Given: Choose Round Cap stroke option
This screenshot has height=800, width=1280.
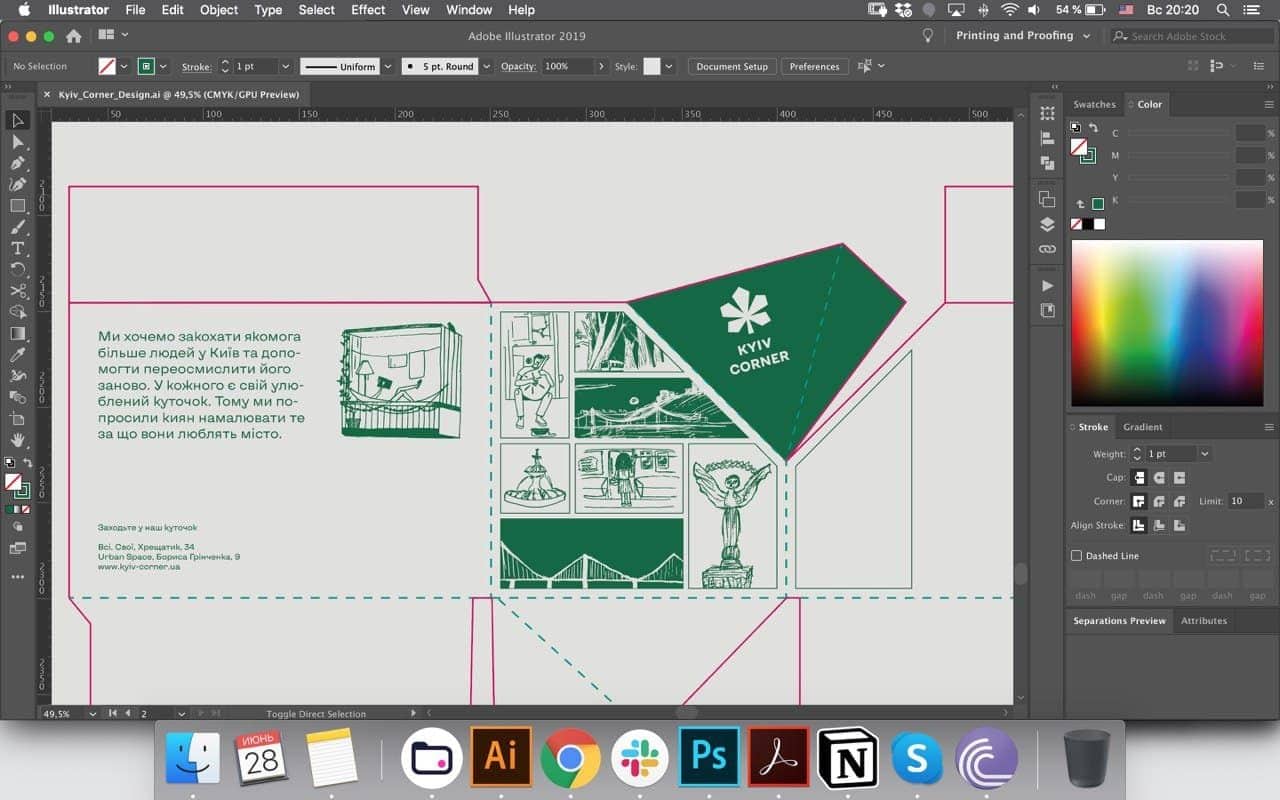Looking at the screenshot, I should click(1159, 478).
